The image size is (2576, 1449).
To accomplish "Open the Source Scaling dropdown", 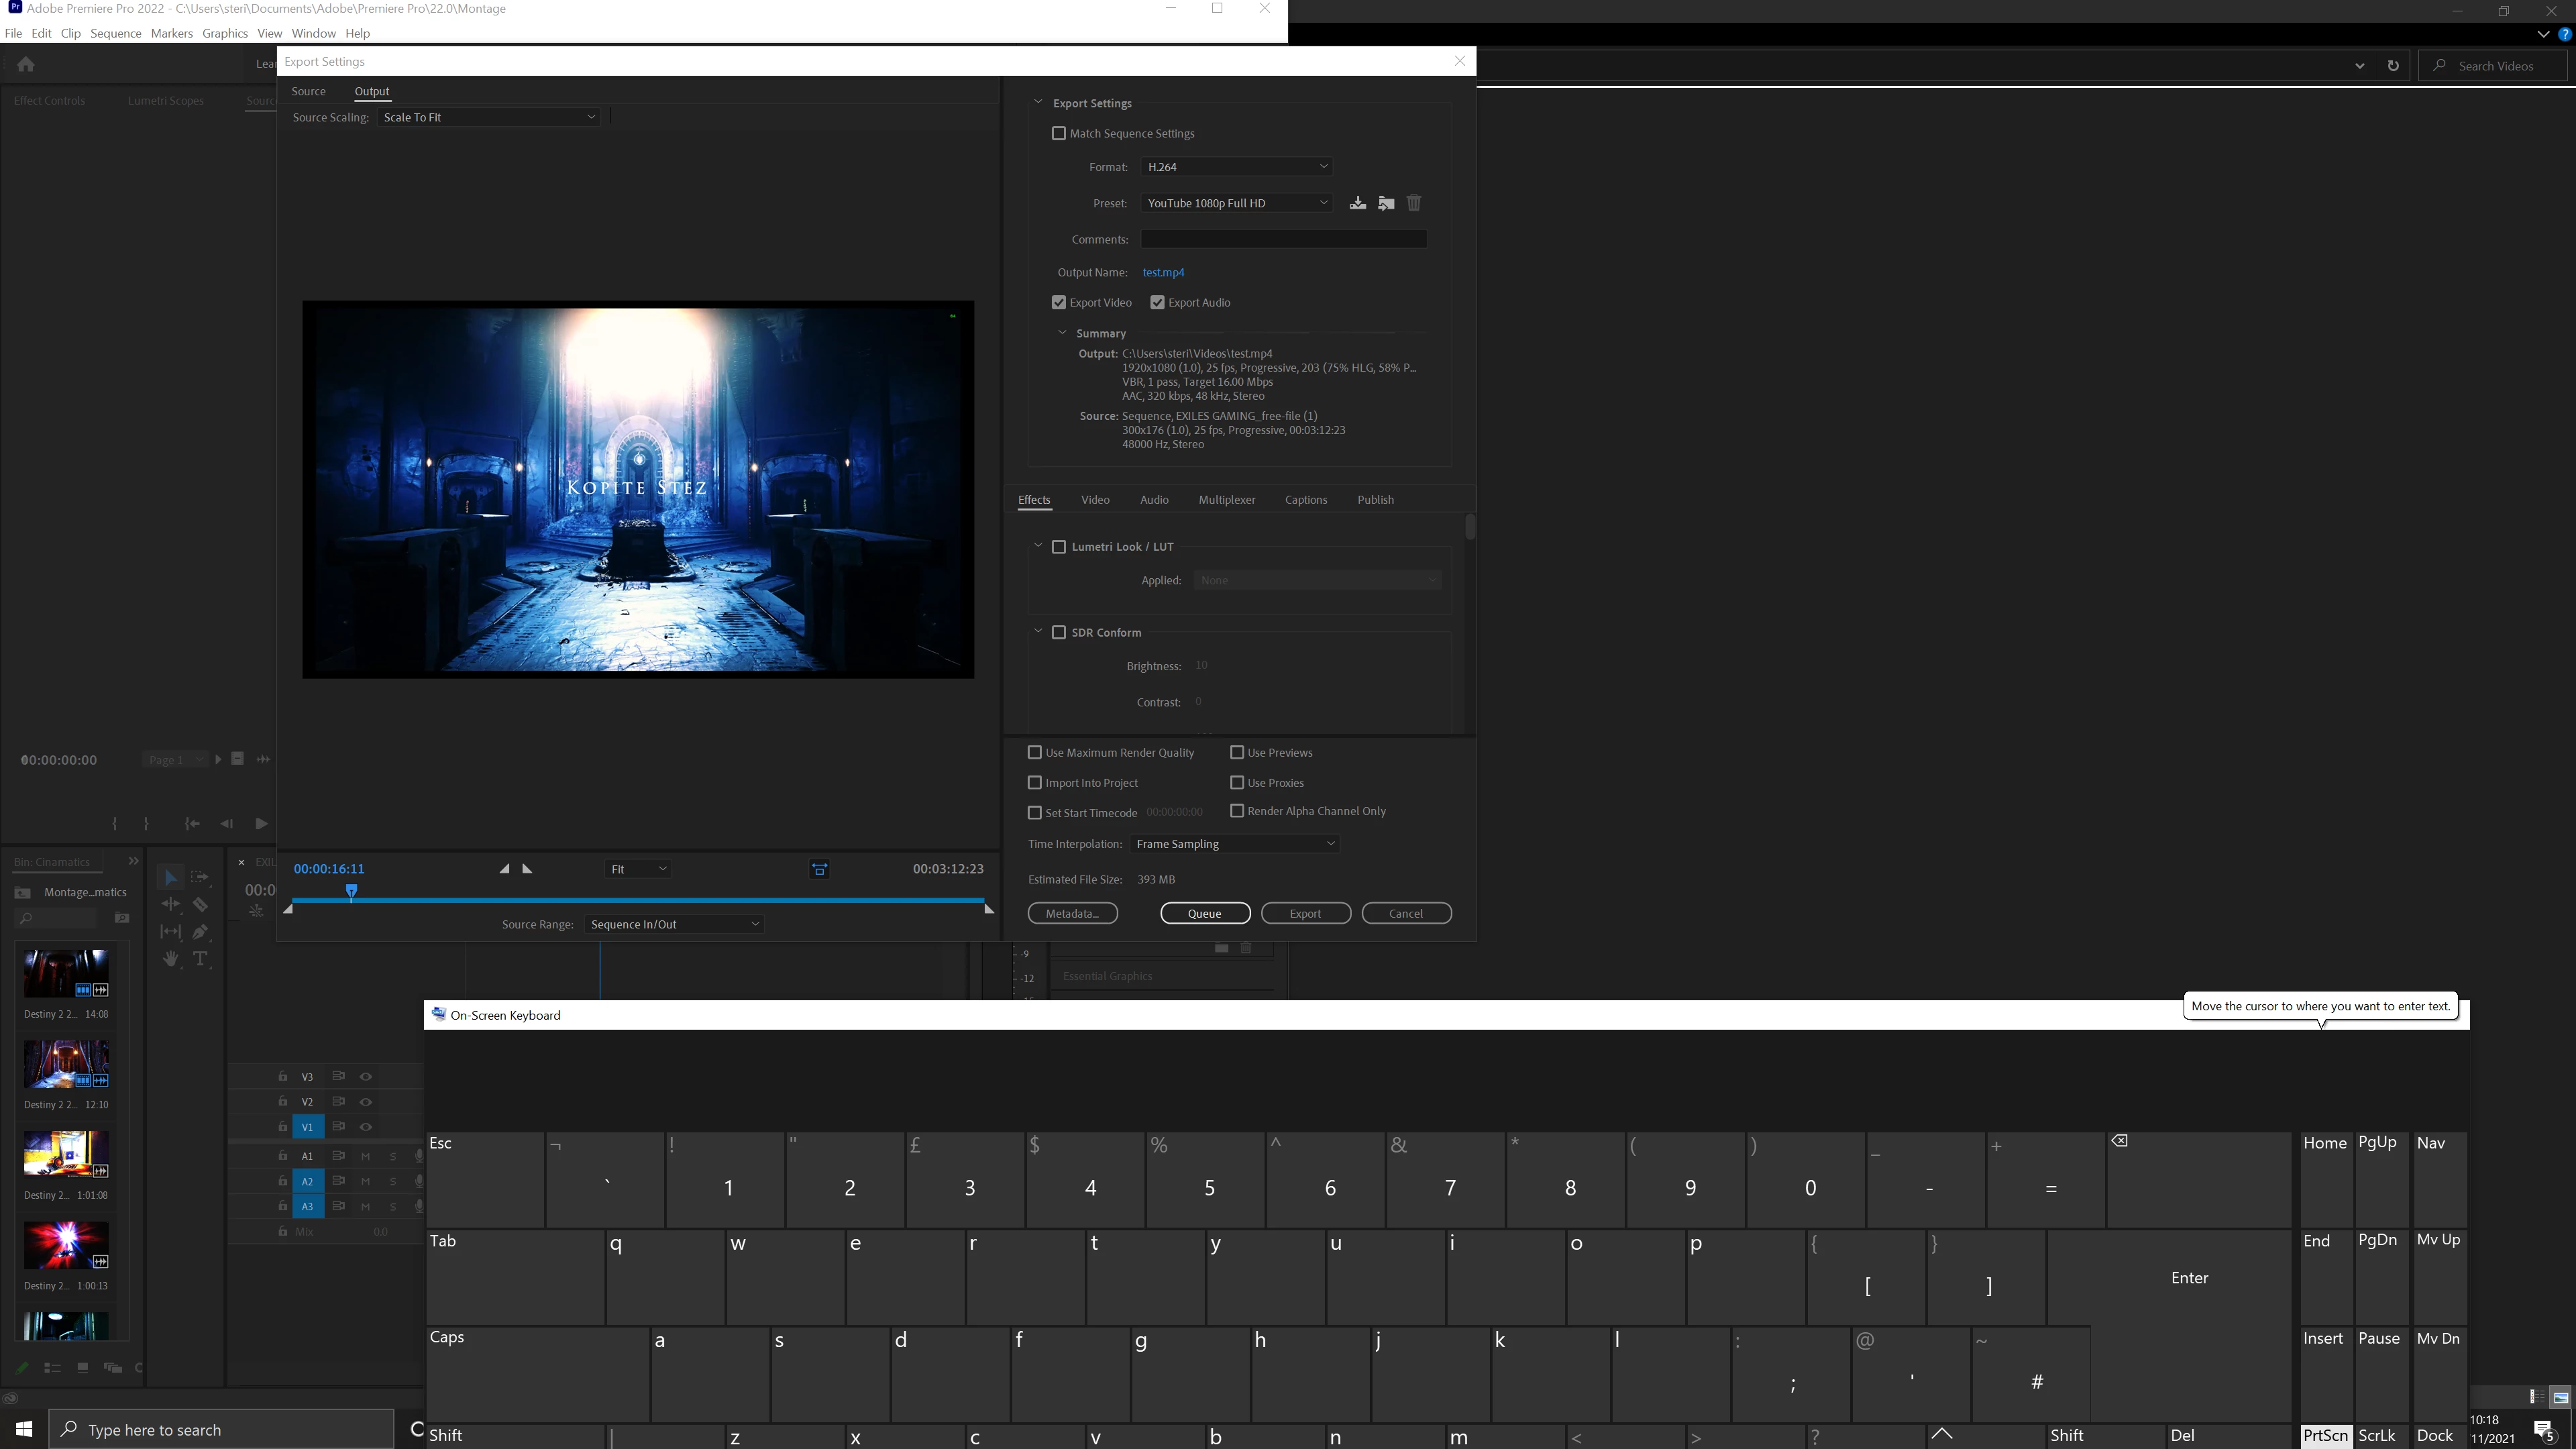I will 488,117.
